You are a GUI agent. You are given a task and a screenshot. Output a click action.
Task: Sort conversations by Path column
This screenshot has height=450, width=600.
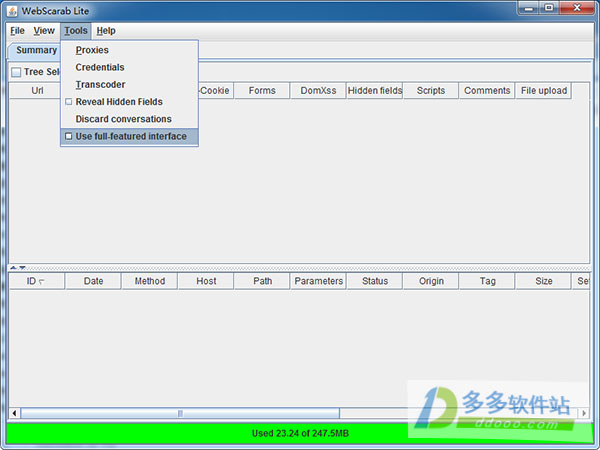(x=262, y=281)
